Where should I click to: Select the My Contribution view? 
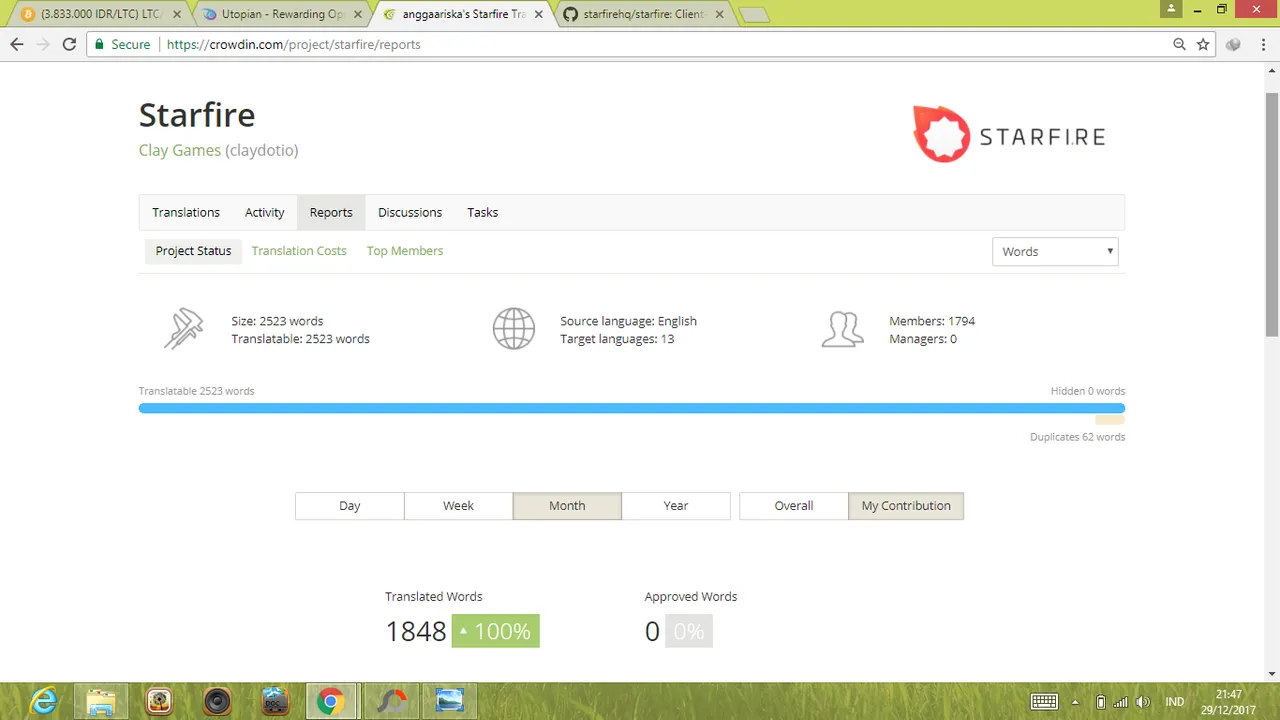pyautogui.click(x=906, y=506)
